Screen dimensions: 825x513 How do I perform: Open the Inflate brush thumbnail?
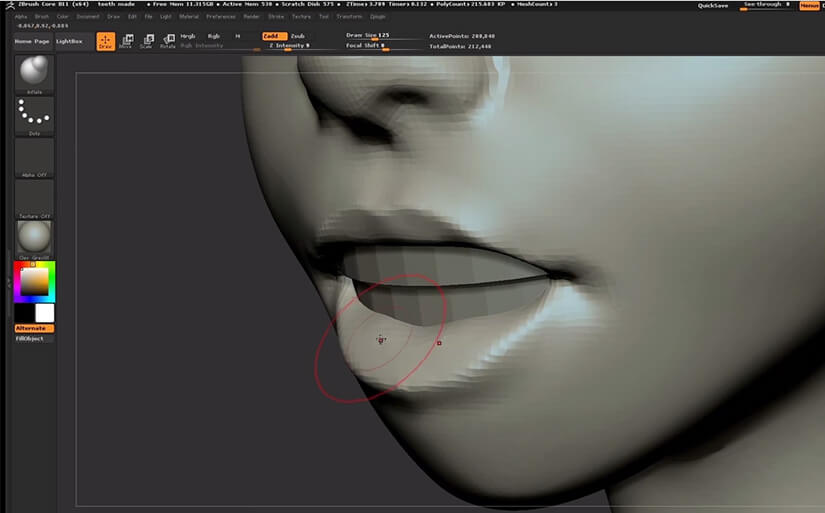(34, 74)
